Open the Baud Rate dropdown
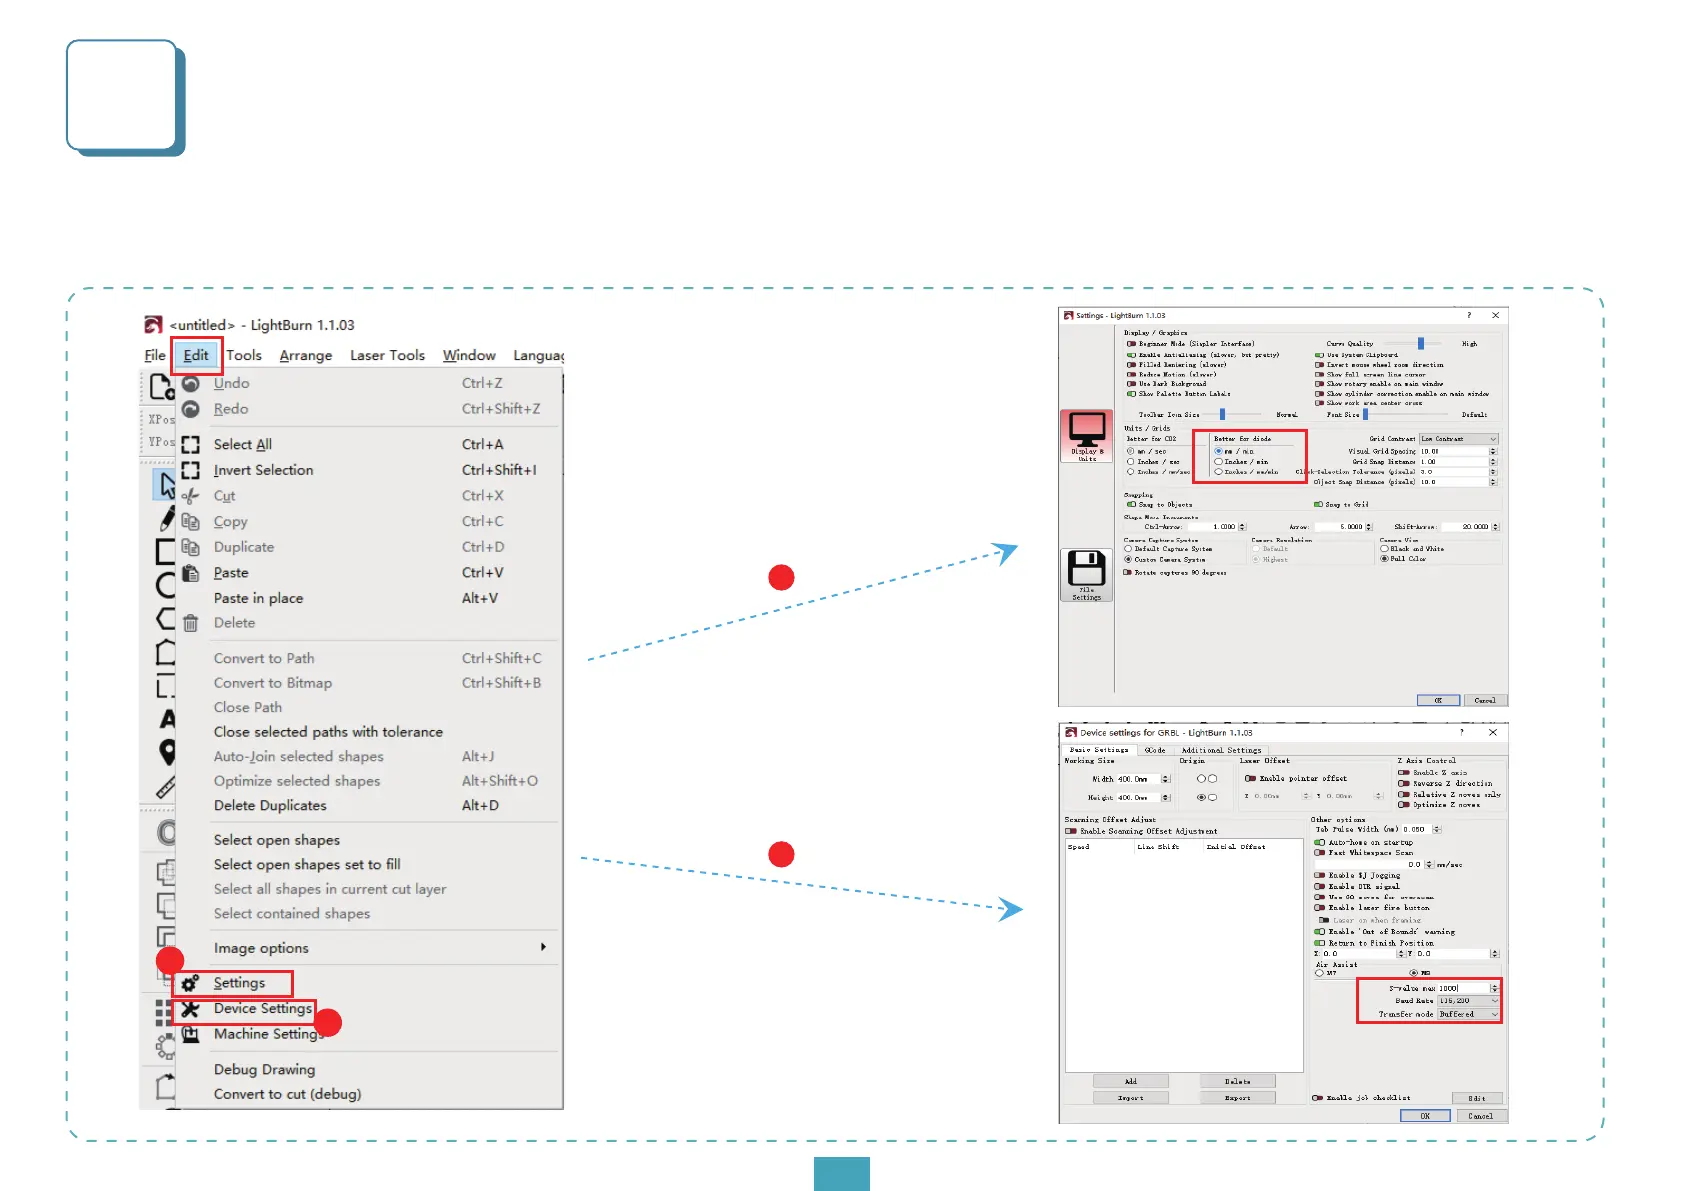 click(1469, 1001)
